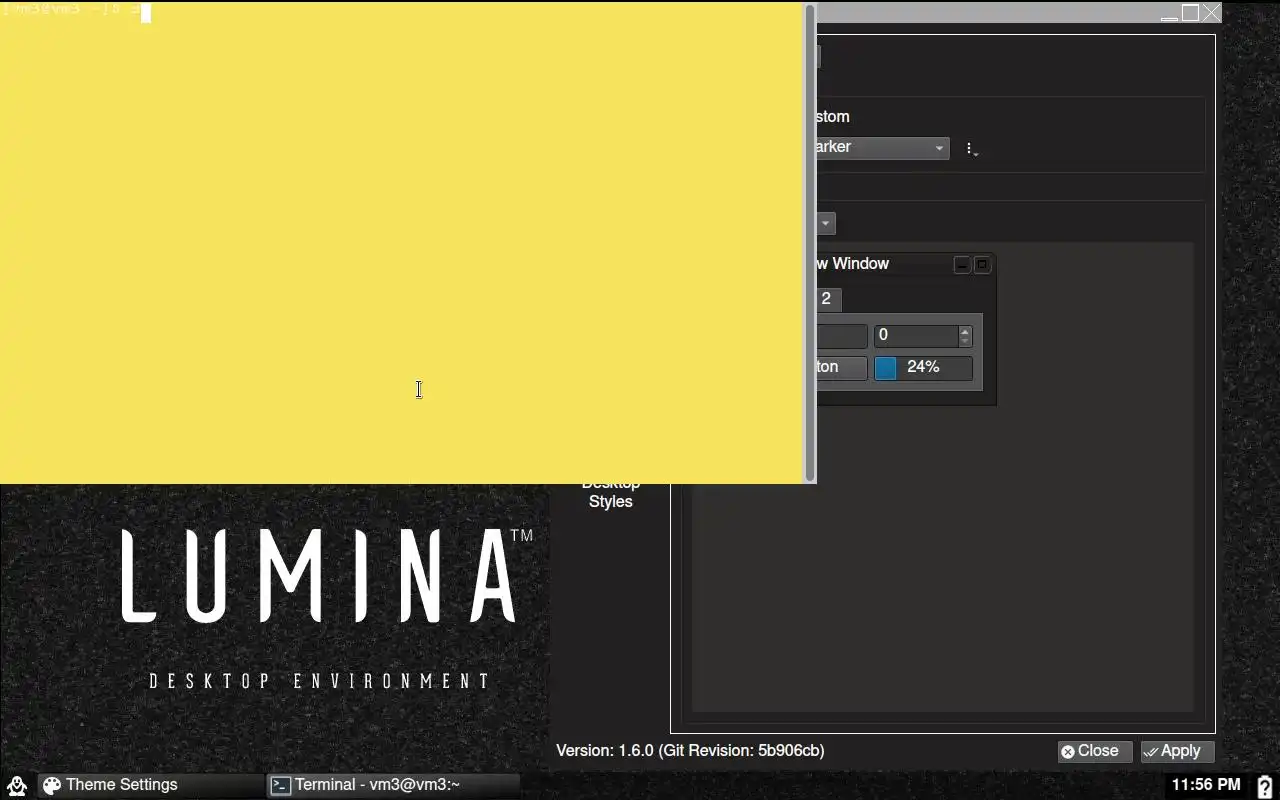Click the preview window's minimize icon

961,265
